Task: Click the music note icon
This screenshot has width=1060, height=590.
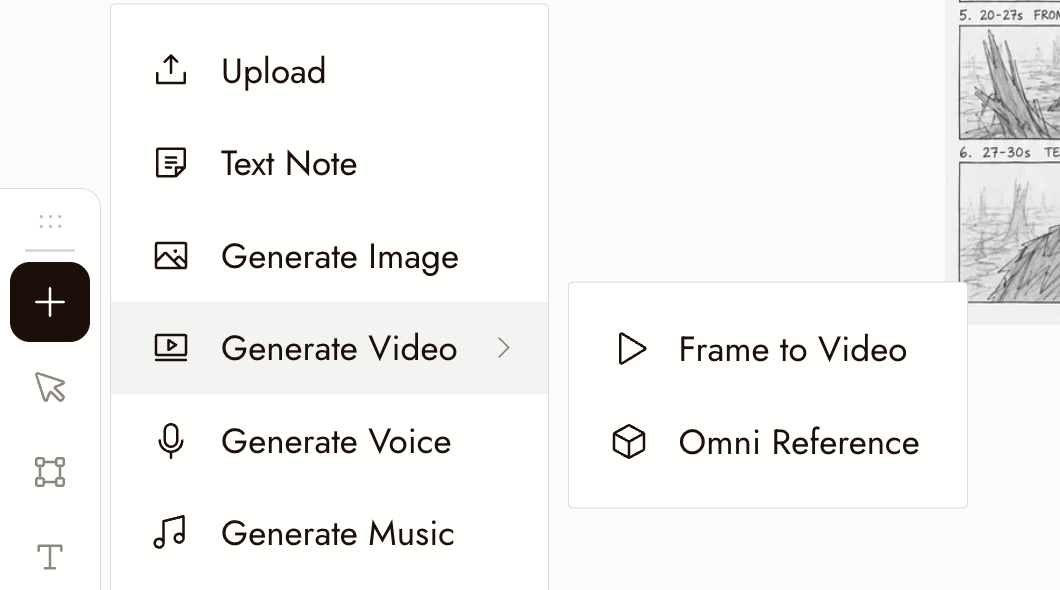Action: pos(170,533)
